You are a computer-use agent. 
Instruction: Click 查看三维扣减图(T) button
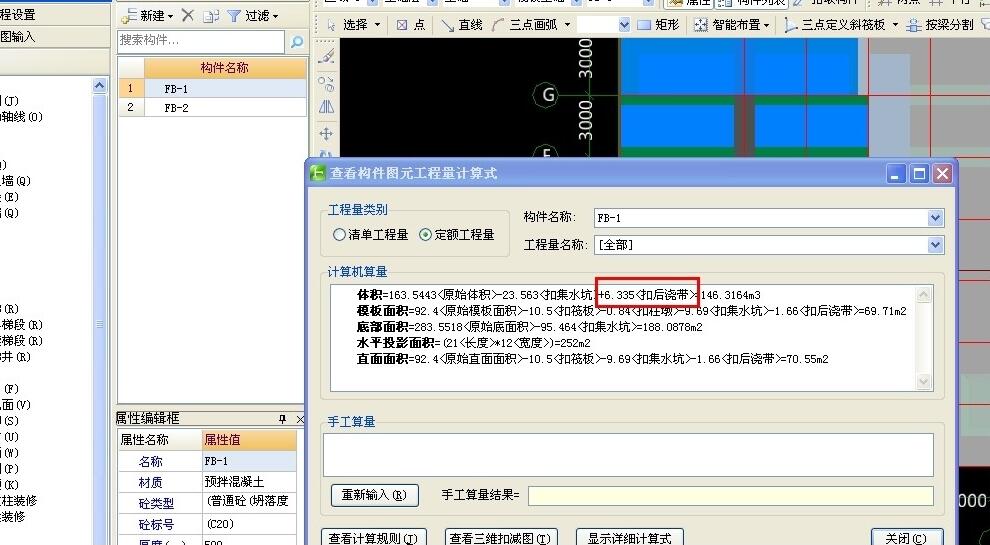[502, 537]
